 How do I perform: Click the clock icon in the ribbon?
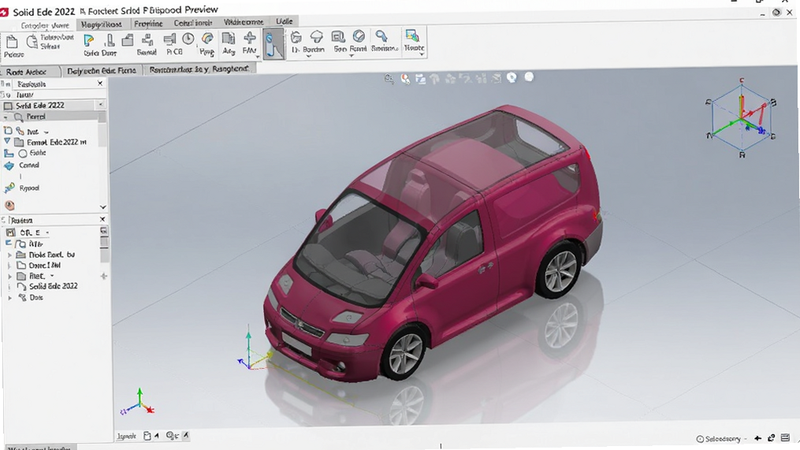click(x=188, y=39)
